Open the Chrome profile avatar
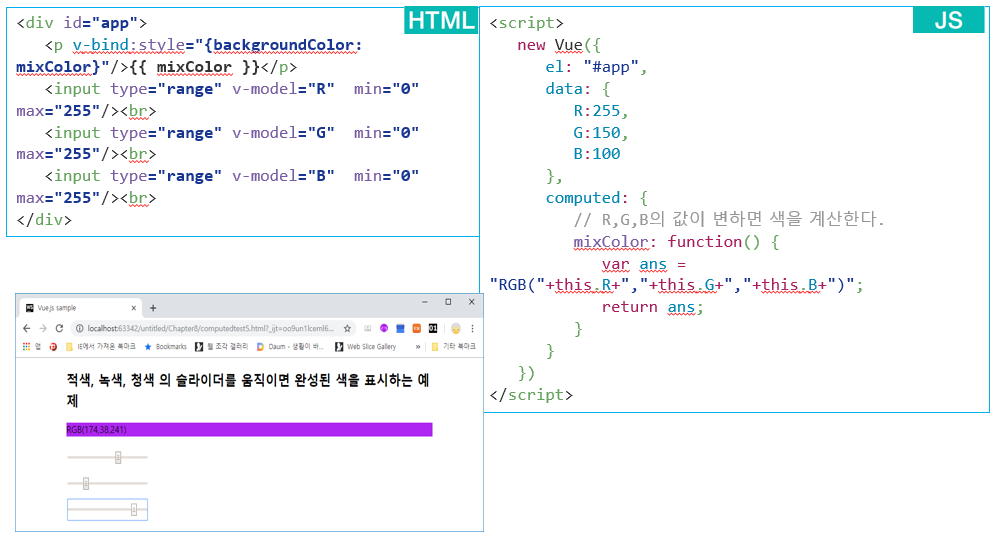The width and height of the screenshot is (994, 538). (456, 328)
